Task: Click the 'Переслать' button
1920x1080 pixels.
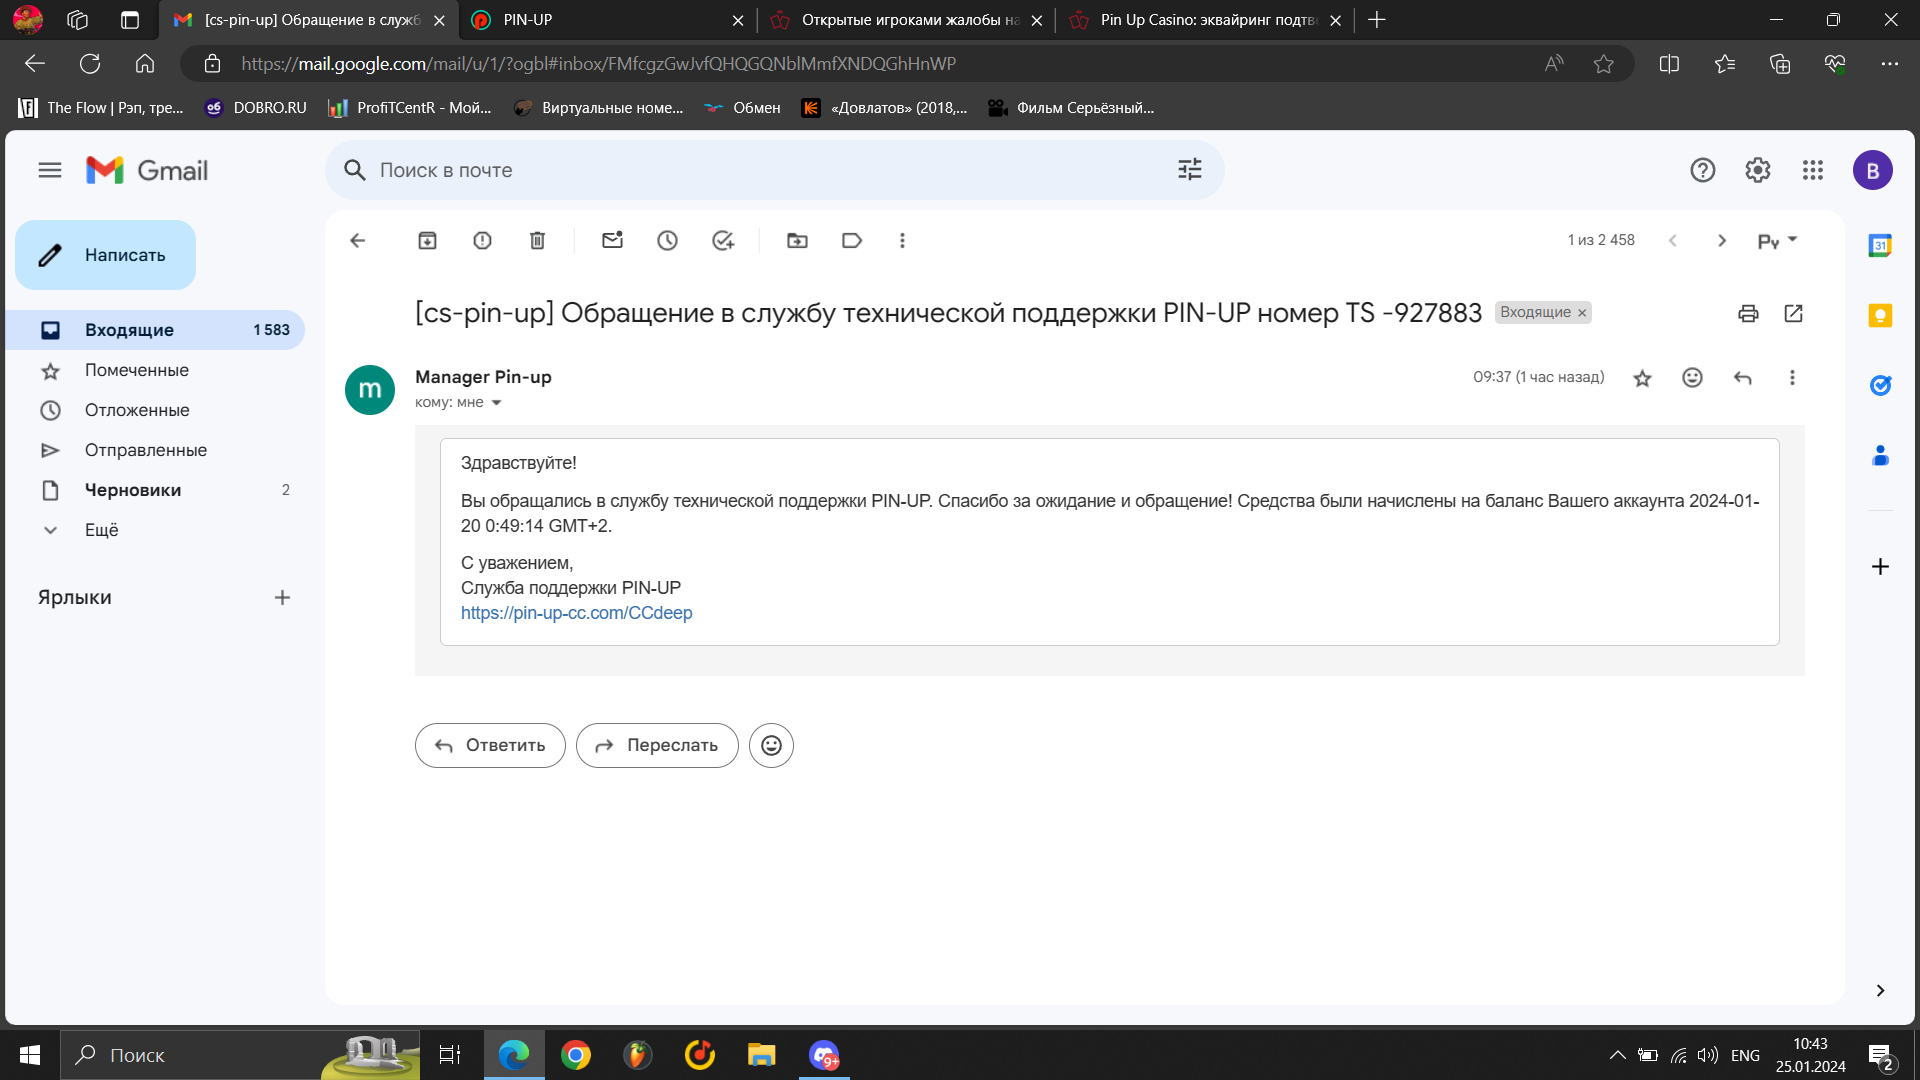Action: [x=657, y=746]
